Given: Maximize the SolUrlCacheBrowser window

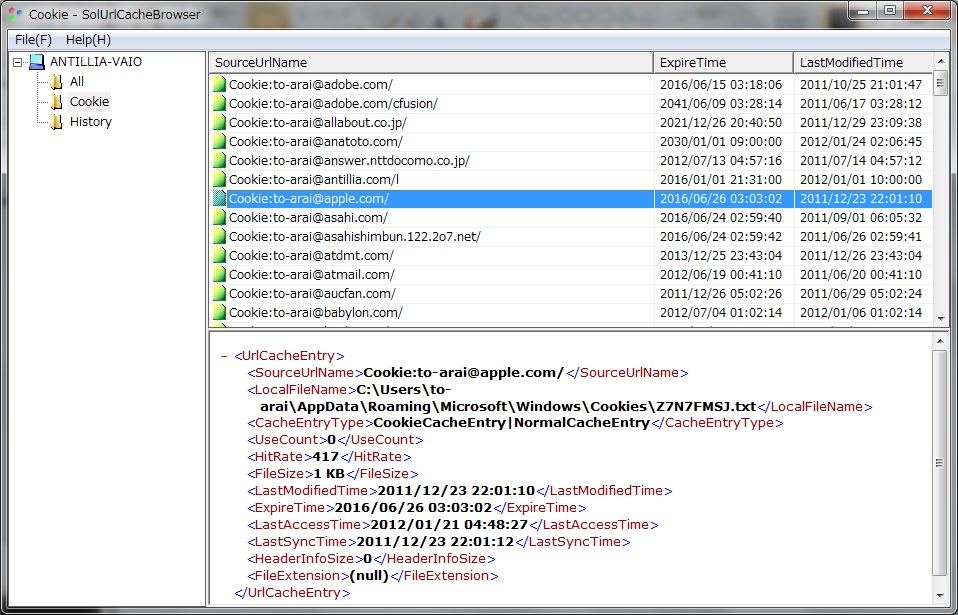Looking at the screenshot, I should pyautogui.click(x=890, y=10).
